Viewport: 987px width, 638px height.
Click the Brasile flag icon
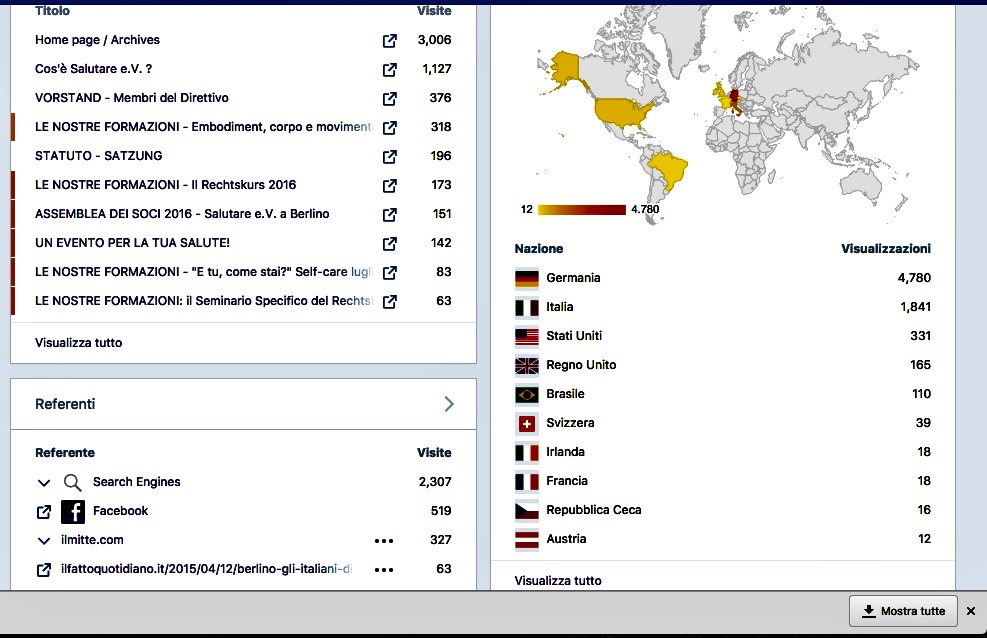[x=527, y=395]
